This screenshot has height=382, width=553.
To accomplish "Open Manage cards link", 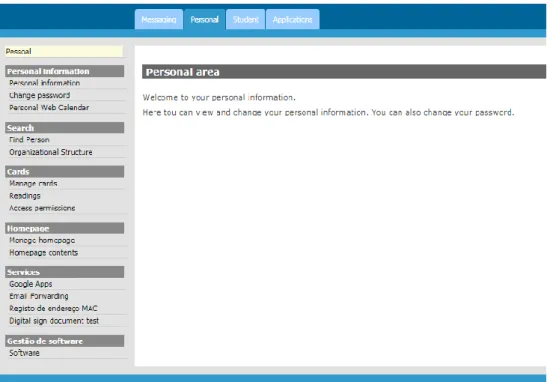I will tap(33, 183).
